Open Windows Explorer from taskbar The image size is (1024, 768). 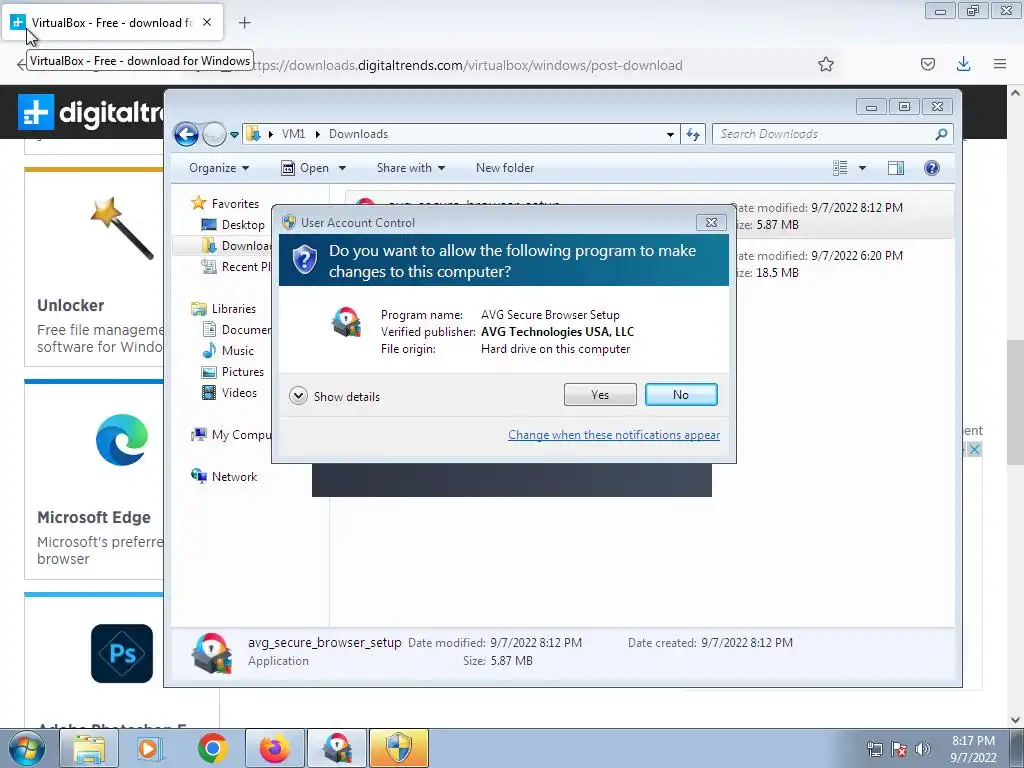coord(88,748)
